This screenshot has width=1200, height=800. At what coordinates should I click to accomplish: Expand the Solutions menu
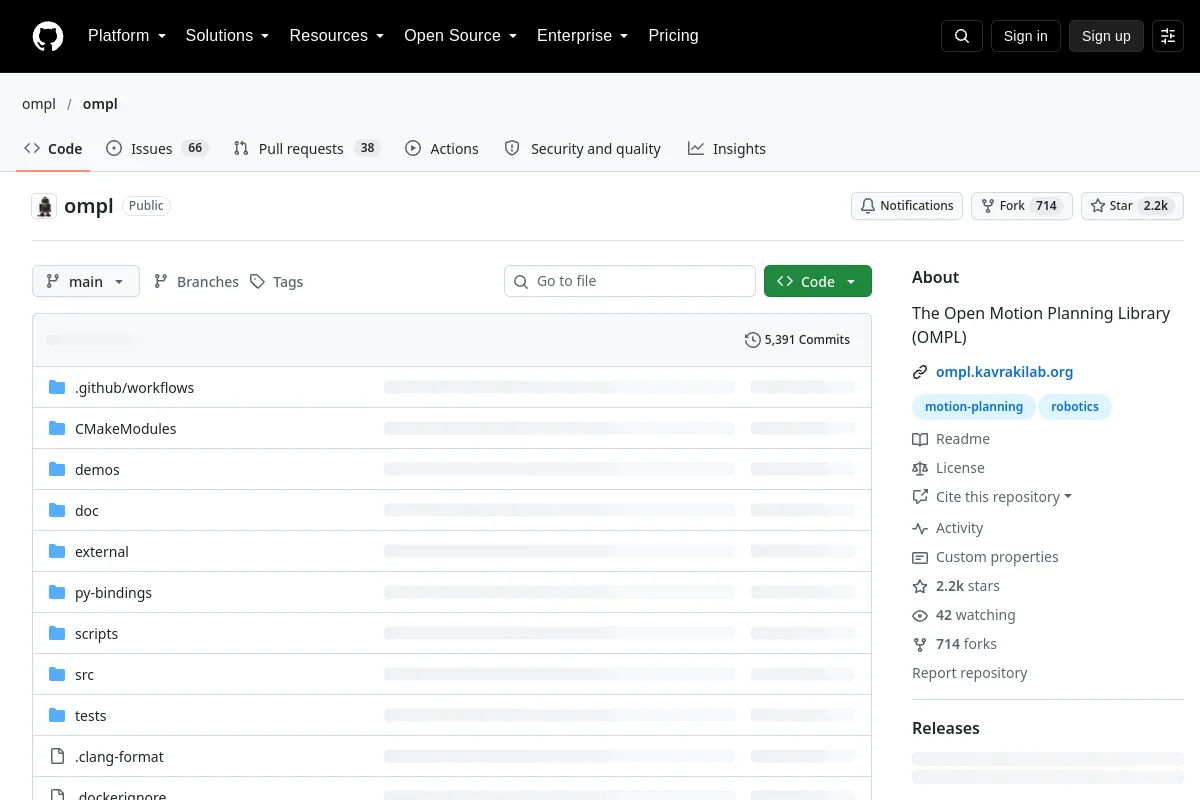click(x=227, y=36)
